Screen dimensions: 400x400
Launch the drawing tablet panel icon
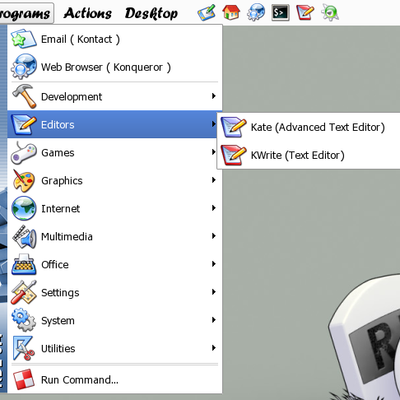pyautogui.click(x=206, y=13)
